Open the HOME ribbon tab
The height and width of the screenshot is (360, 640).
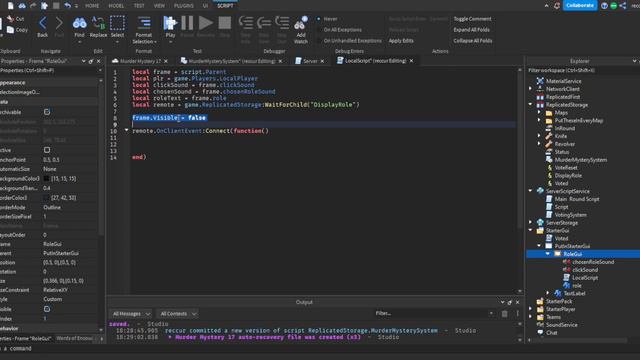pyautogui.click(x=92, y=6)
